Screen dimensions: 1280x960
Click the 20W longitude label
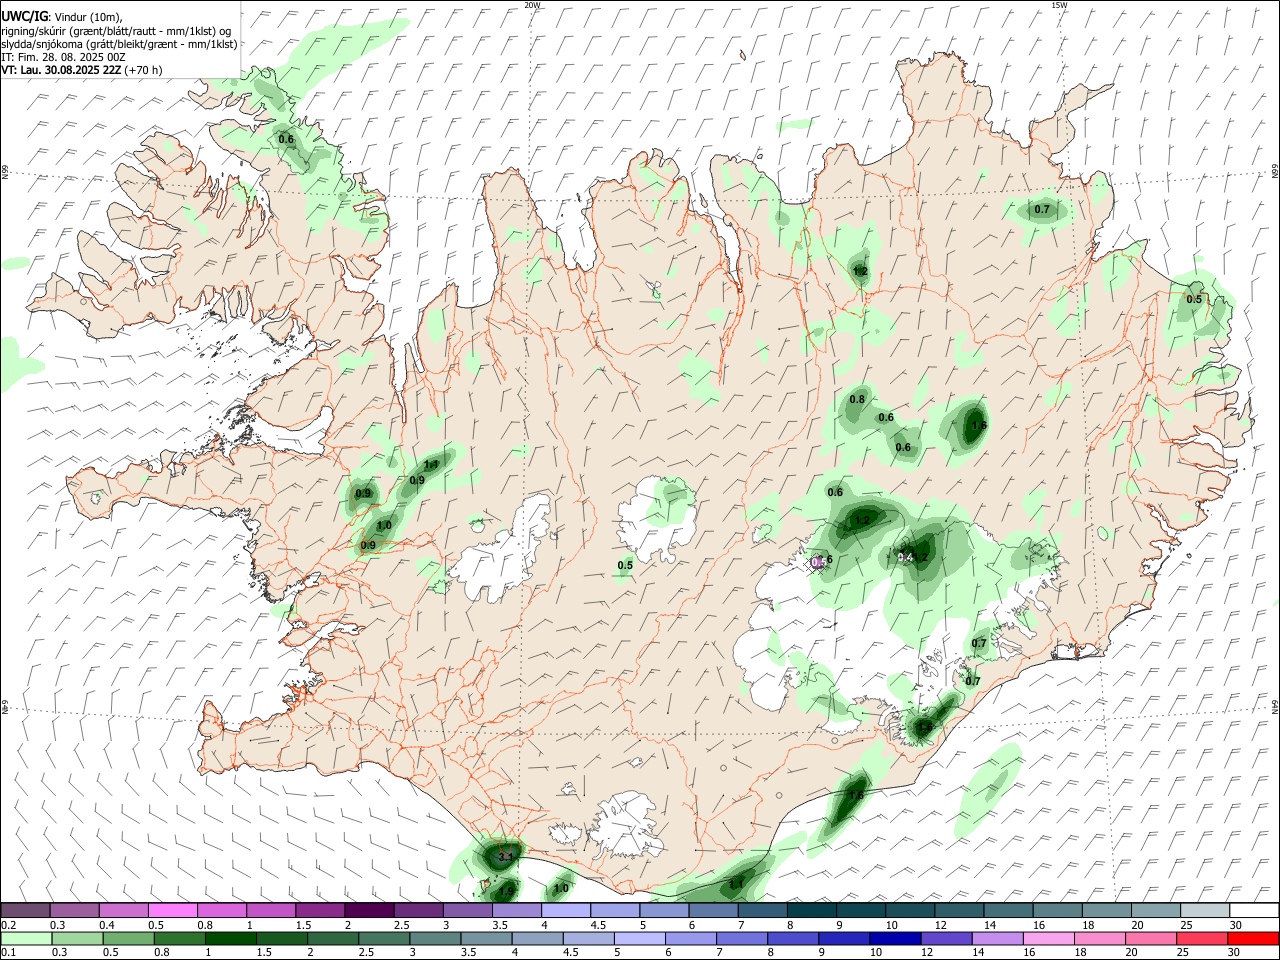pos(532,5)
